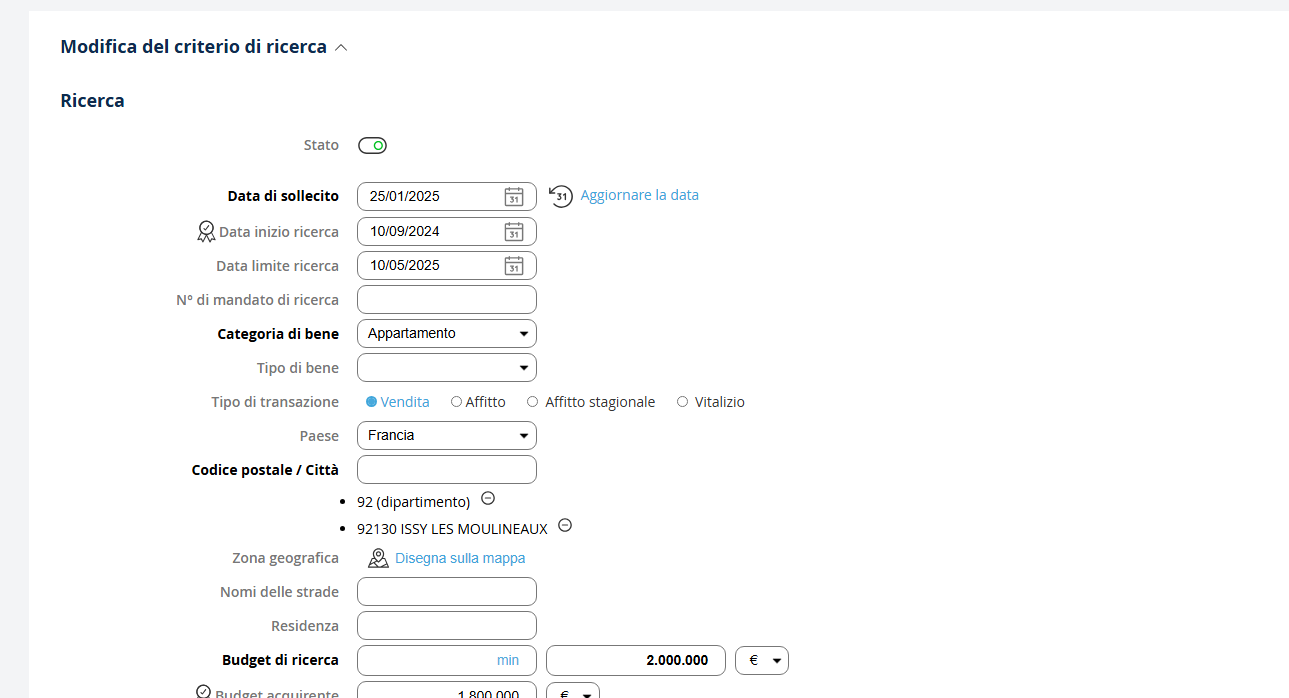Click the Codice postale / Città input field
Viewport: 1289px width, 698px height.
[446, 469]
